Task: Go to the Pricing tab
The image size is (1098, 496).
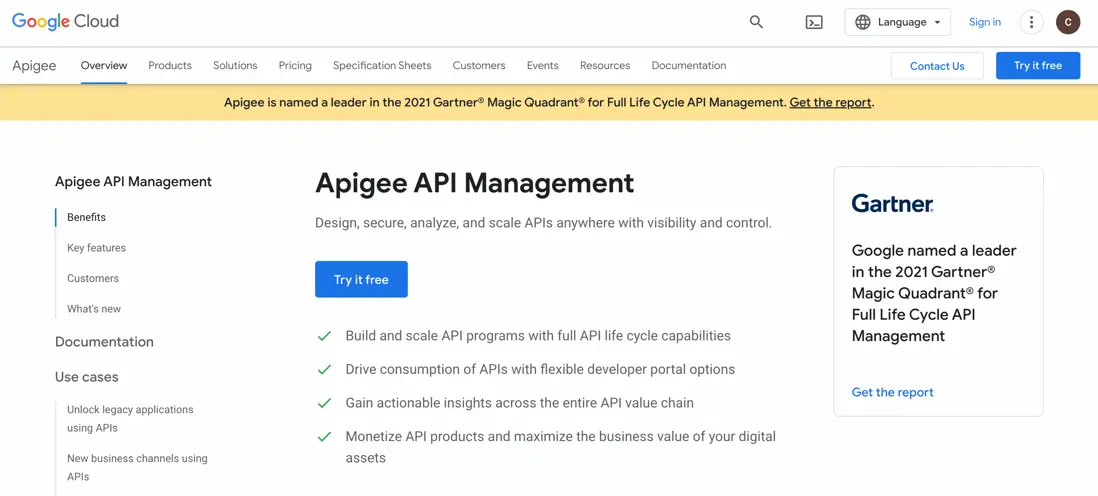Action: 295,66
